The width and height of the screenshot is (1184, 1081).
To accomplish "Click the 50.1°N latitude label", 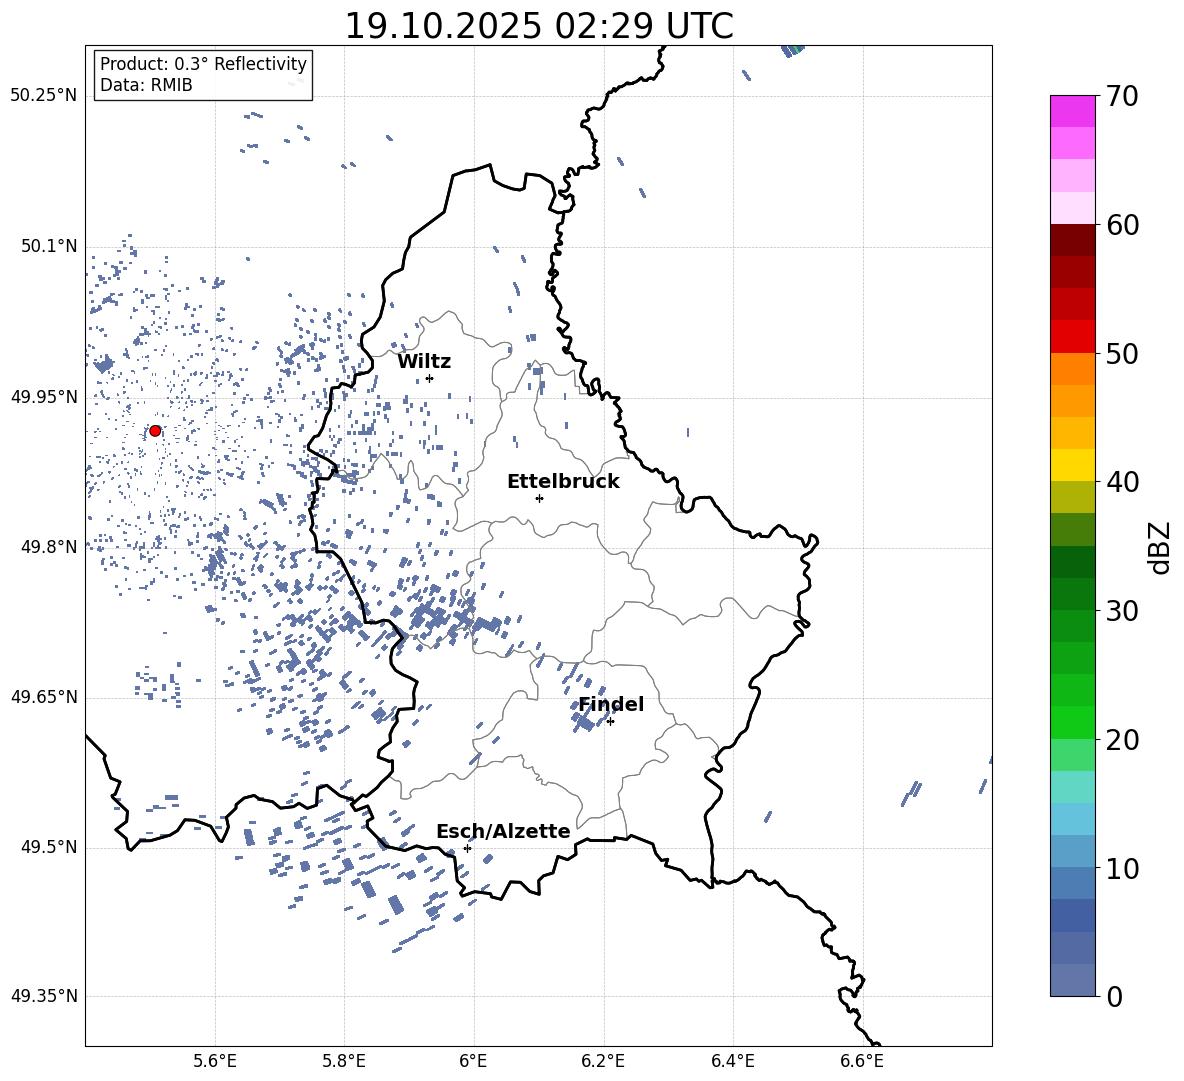I will point(49,247).
